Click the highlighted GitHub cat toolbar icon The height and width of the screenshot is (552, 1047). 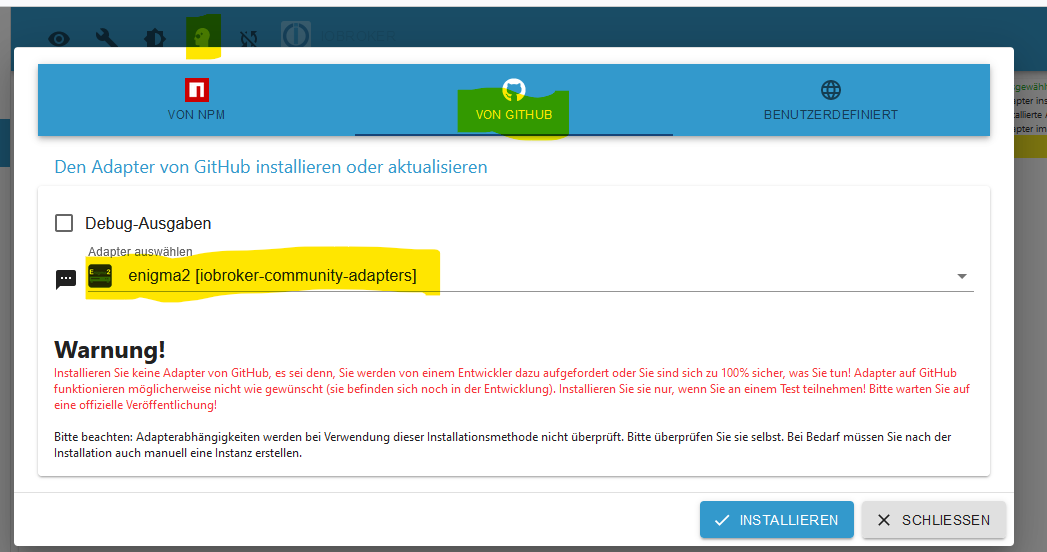pos(203,37)
